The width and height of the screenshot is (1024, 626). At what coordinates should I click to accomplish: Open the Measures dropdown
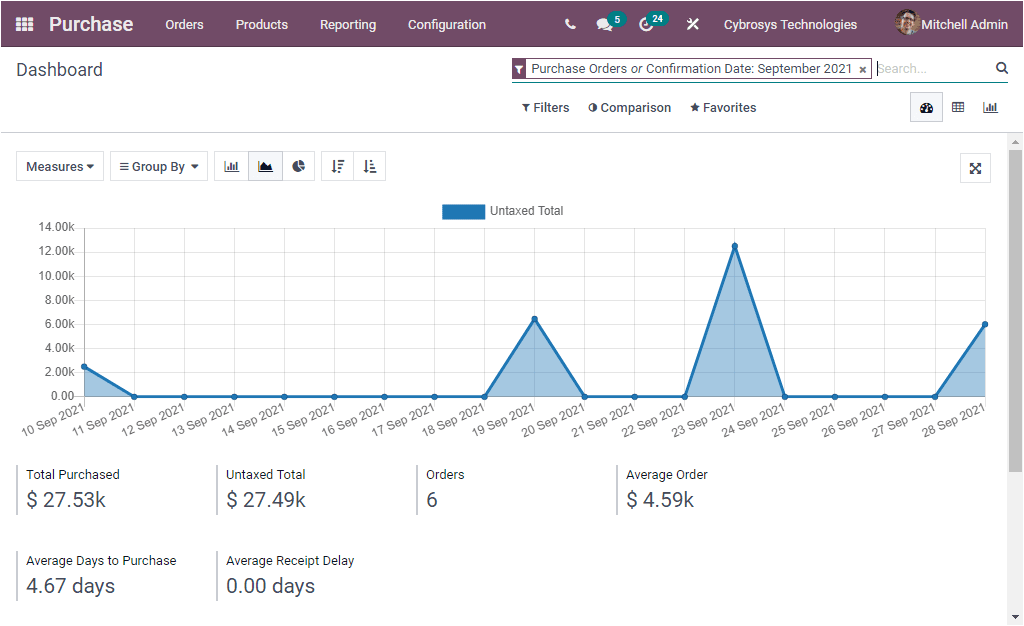(59, 166)
